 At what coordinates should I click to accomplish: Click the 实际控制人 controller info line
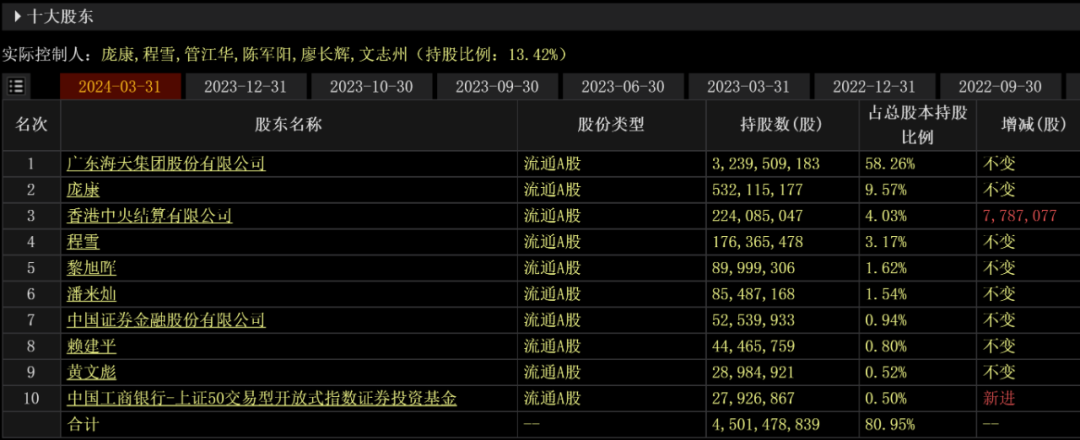[x=285, y=54]
